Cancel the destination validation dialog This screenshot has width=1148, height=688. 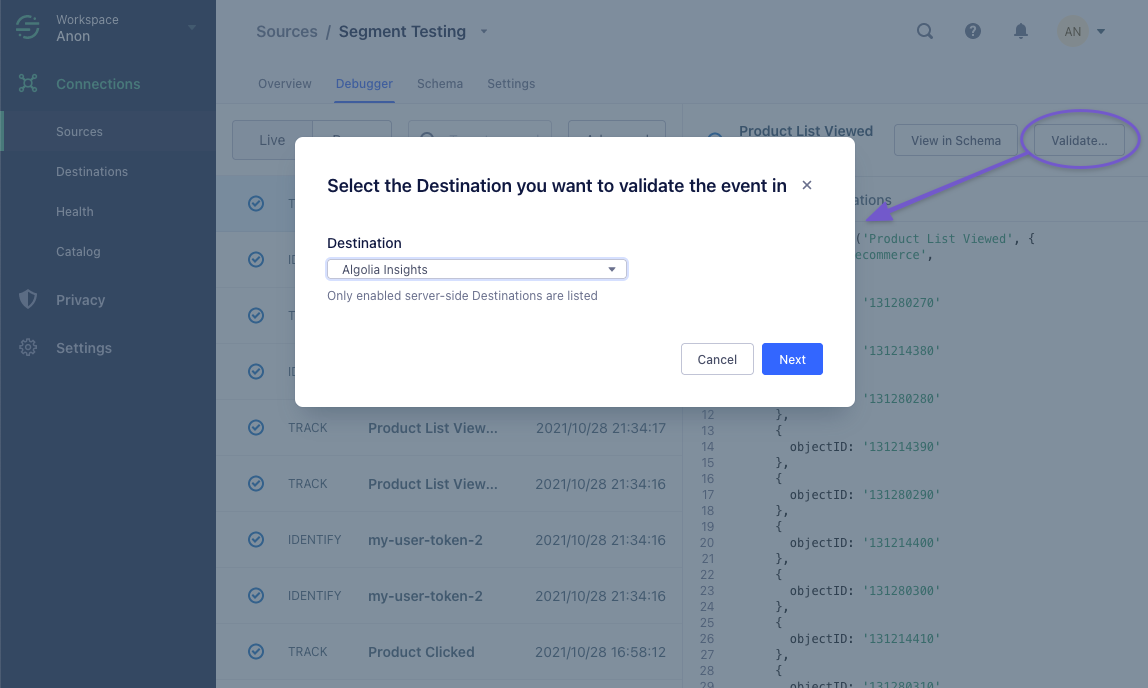coord(717,358)
